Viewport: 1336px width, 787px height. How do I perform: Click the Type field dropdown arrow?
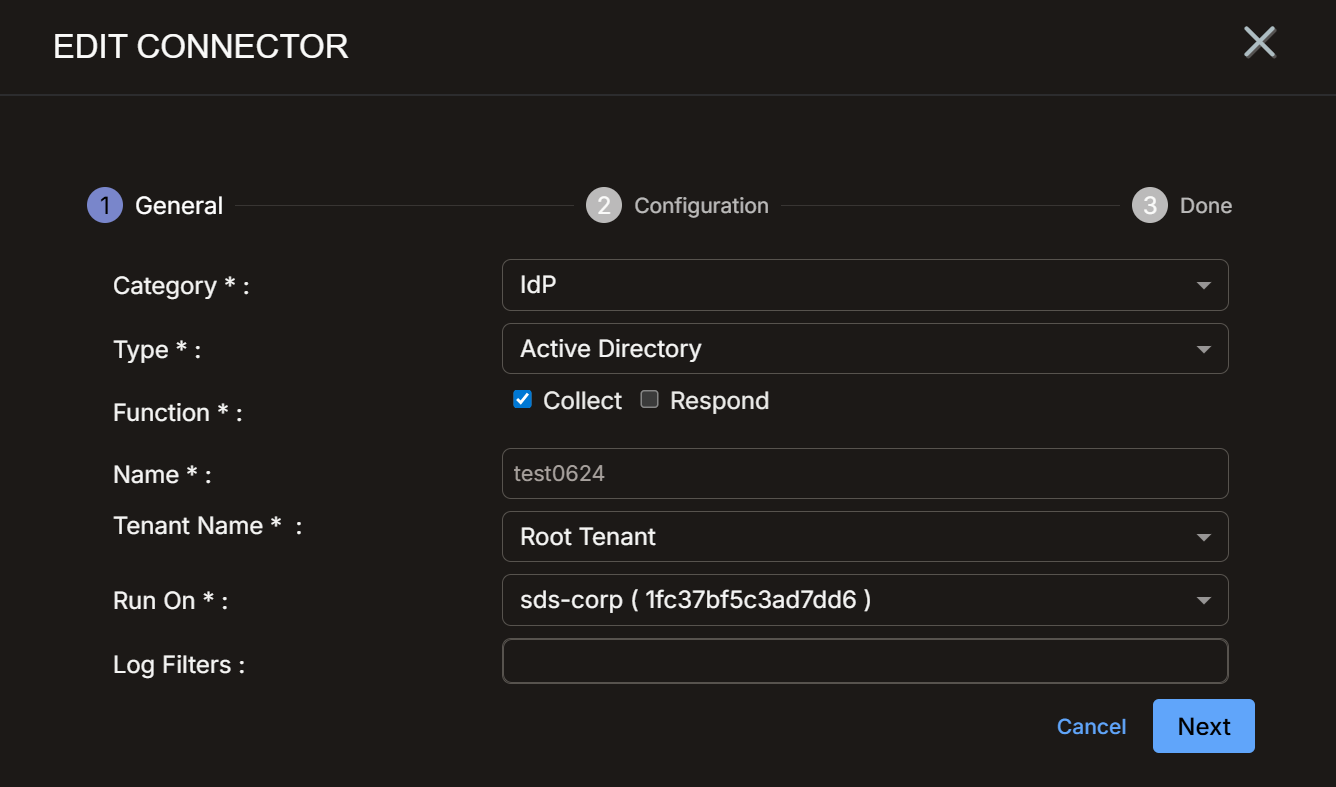pyautogui.click(x=1203, y=350)
